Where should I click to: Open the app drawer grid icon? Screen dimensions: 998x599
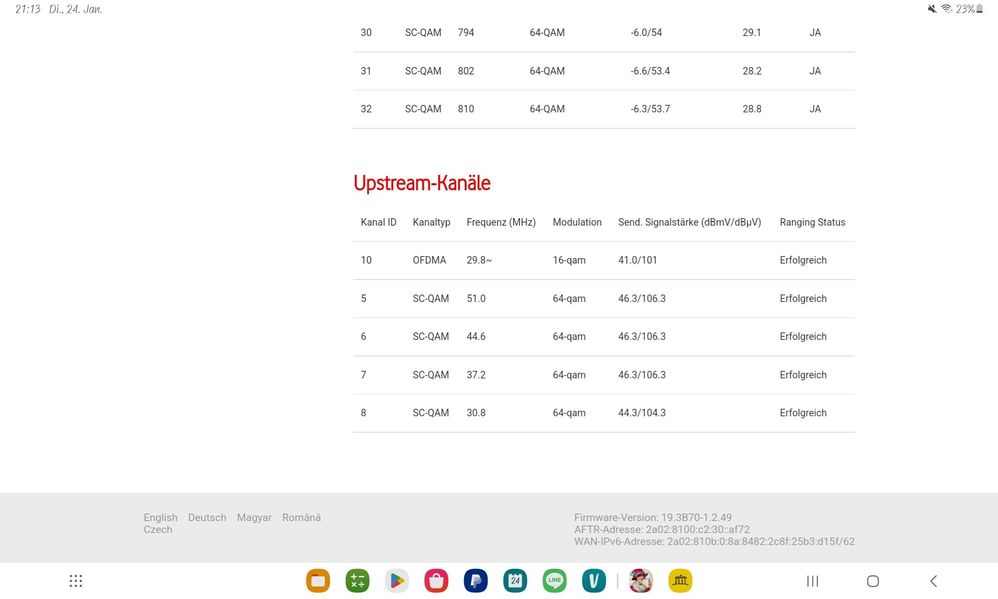click(x=76, y=581)
